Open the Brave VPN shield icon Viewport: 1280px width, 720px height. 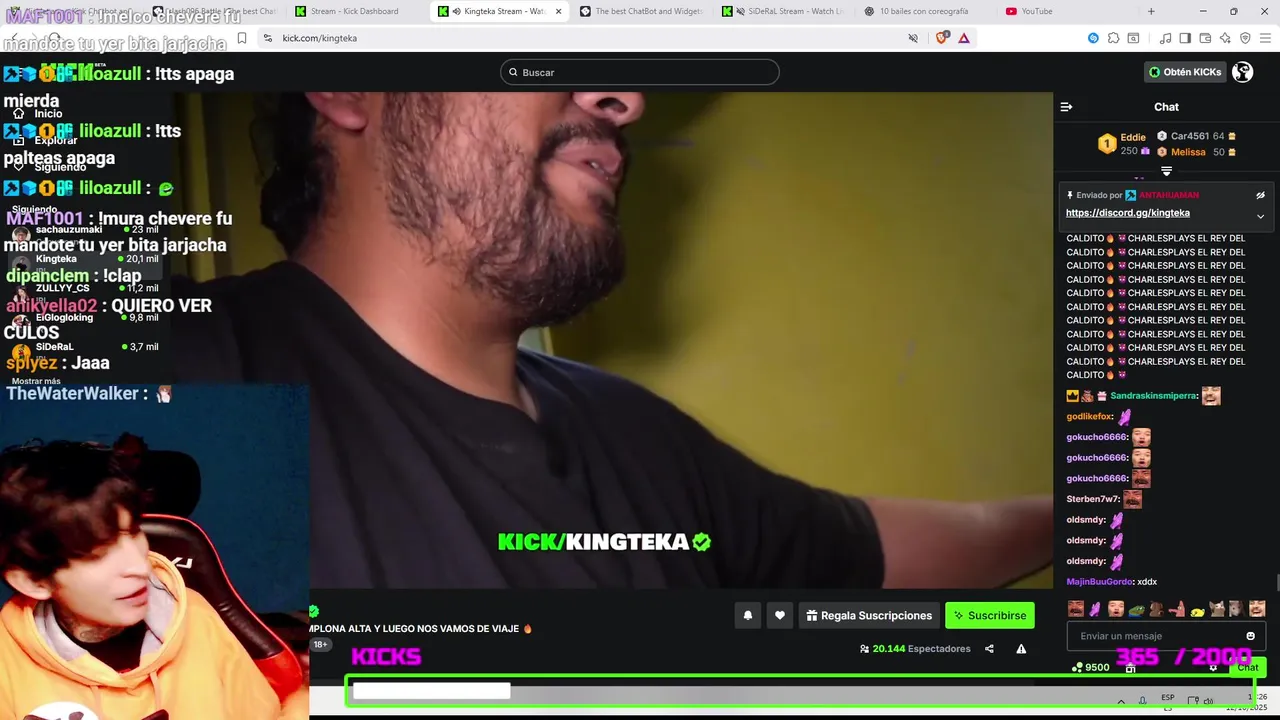(1245, 38)
